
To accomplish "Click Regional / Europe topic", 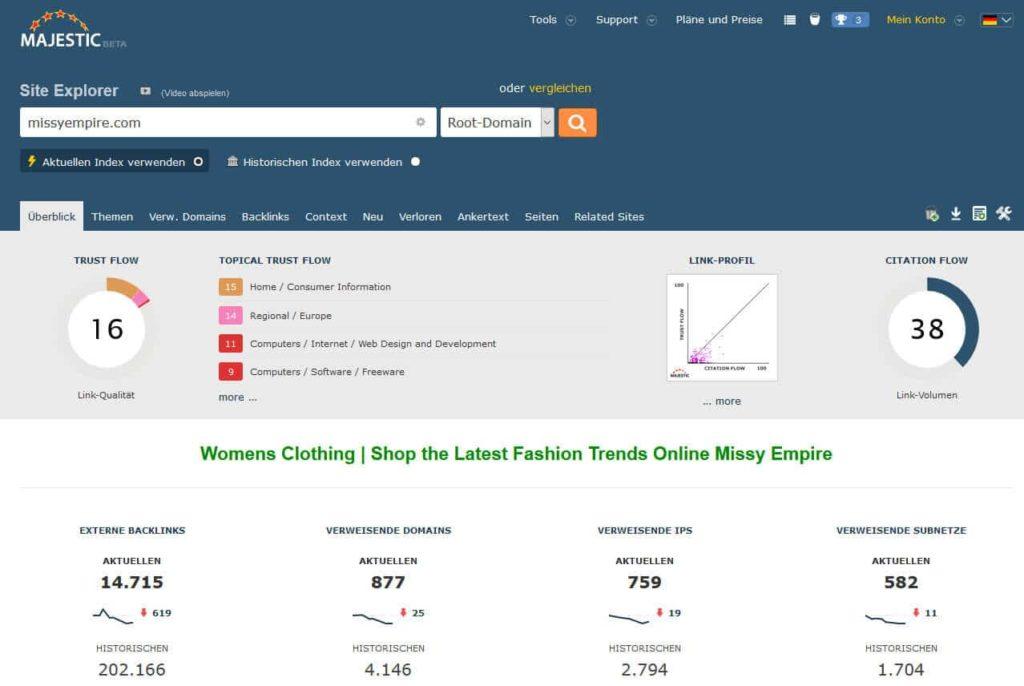I will click(291, 316).
